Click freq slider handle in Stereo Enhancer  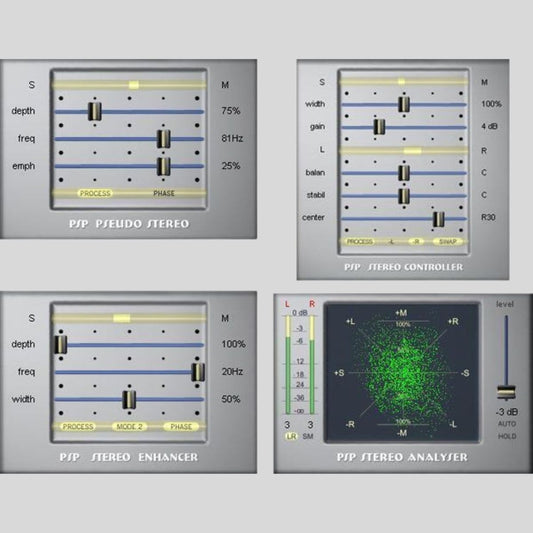coord(198,372)
